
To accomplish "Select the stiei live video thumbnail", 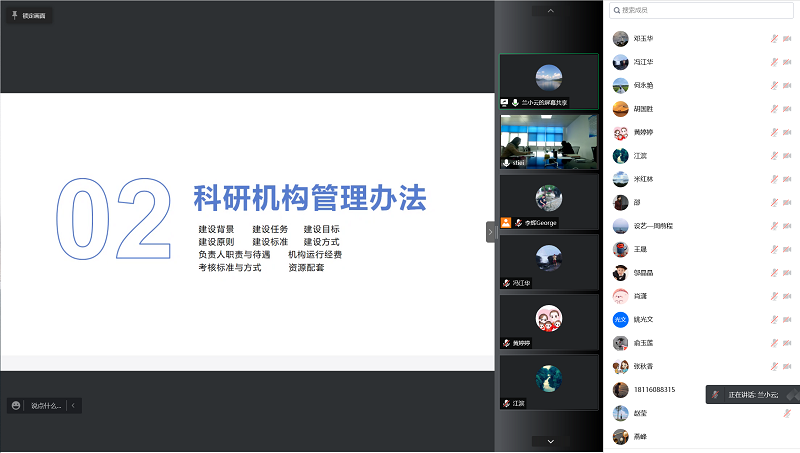I will coord(549,140).
